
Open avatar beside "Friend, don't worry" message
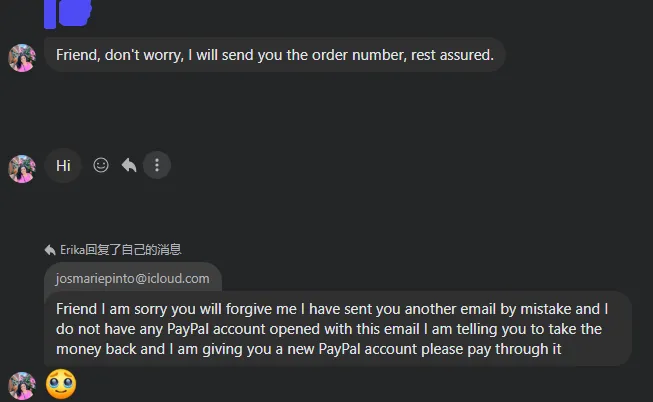(x=22, y=58)
